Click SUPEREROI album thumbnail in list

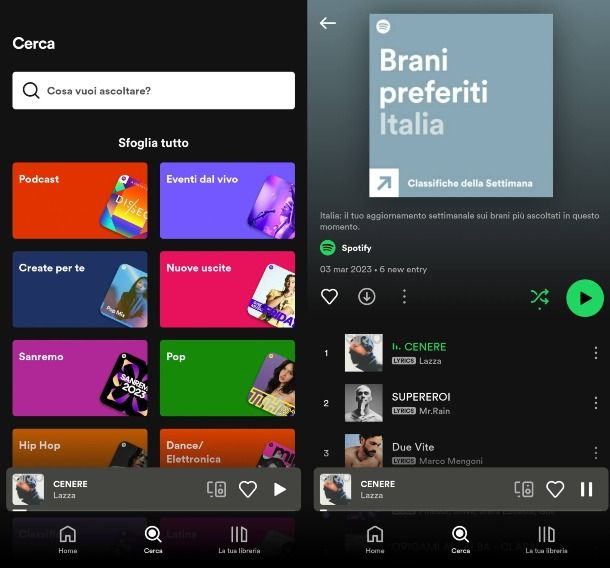click(x=364, y=403)
